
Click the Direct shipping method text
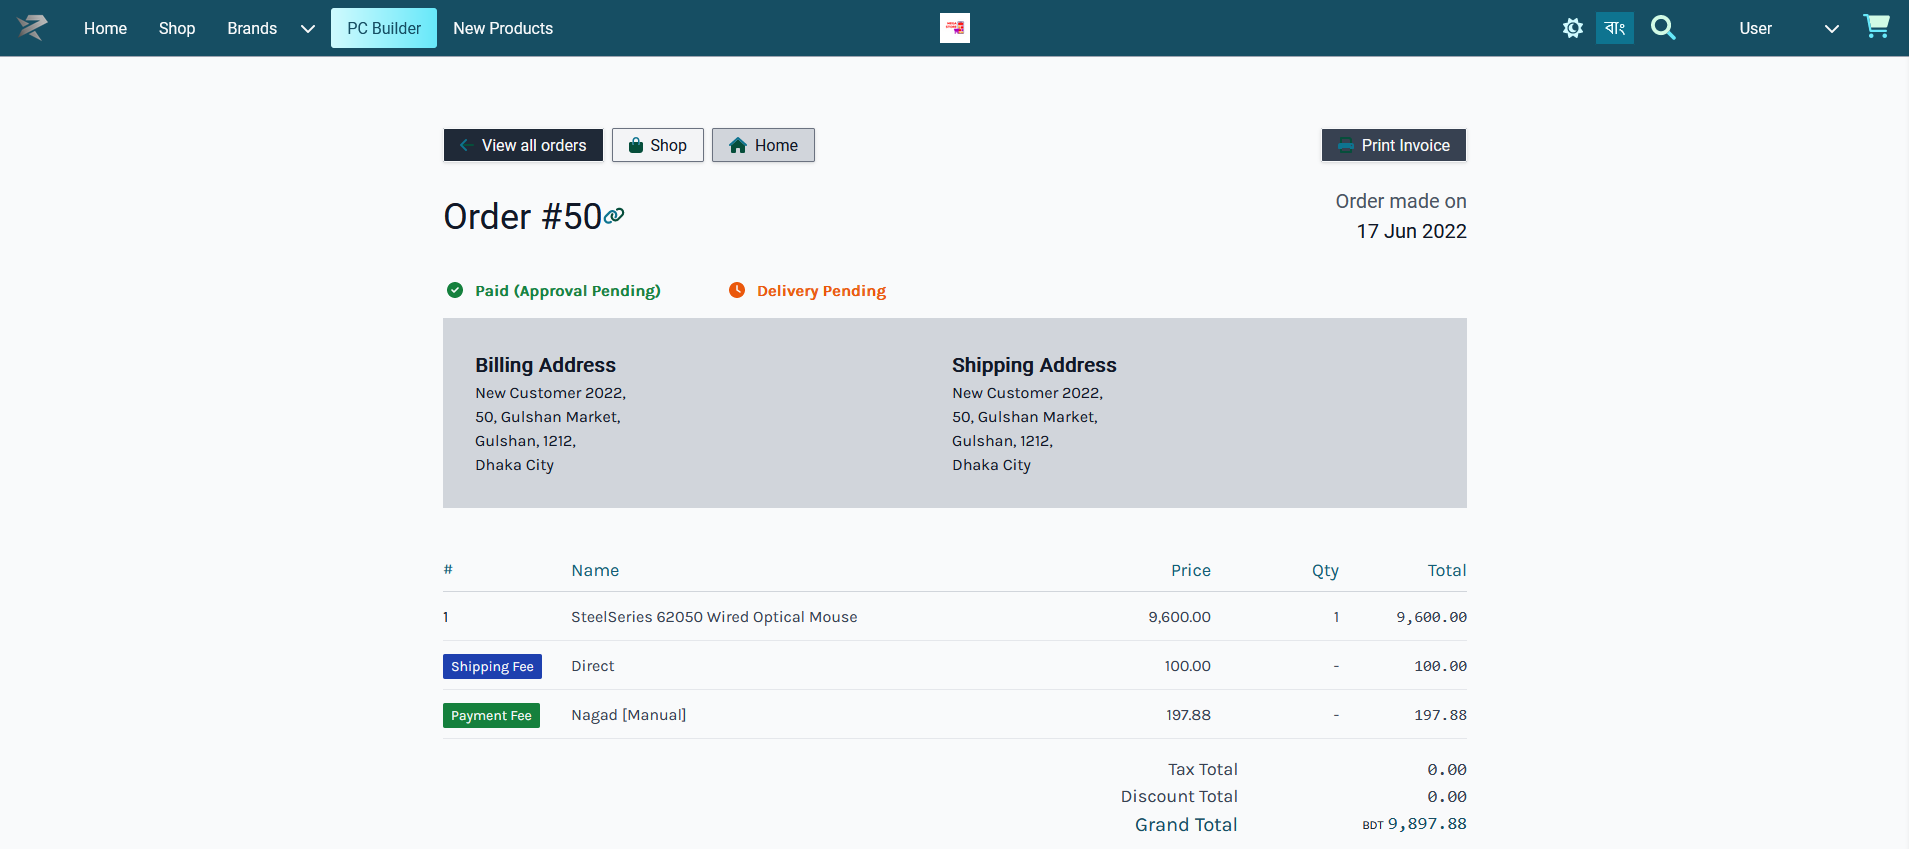coord(593,666)
